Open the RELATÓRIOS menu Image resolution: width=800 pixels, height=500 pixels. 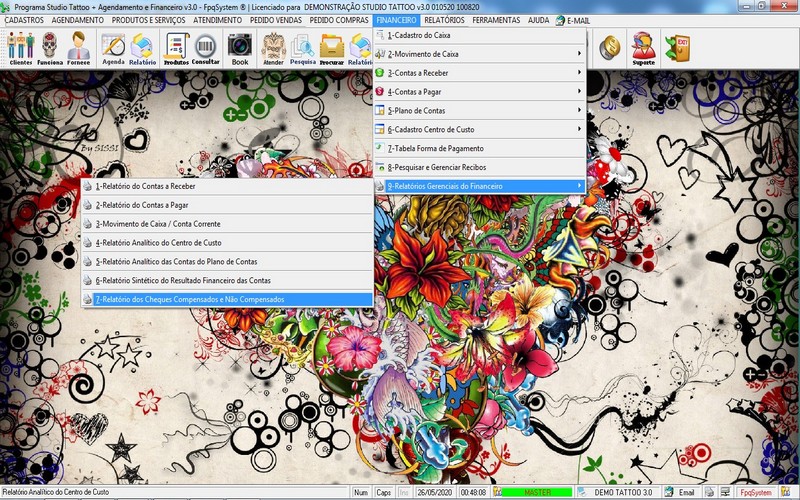tap(444, 20)
